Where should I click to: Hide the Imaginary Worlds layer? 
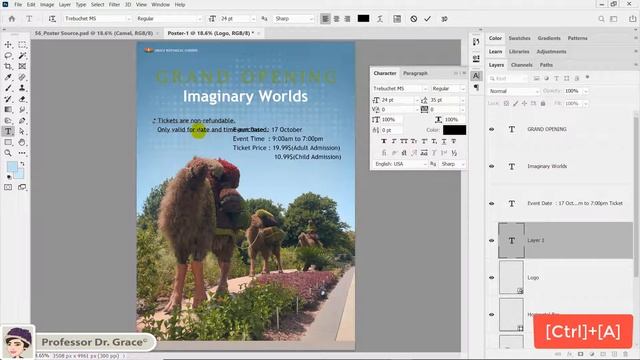pyautogui.click(x=491, y=166)
